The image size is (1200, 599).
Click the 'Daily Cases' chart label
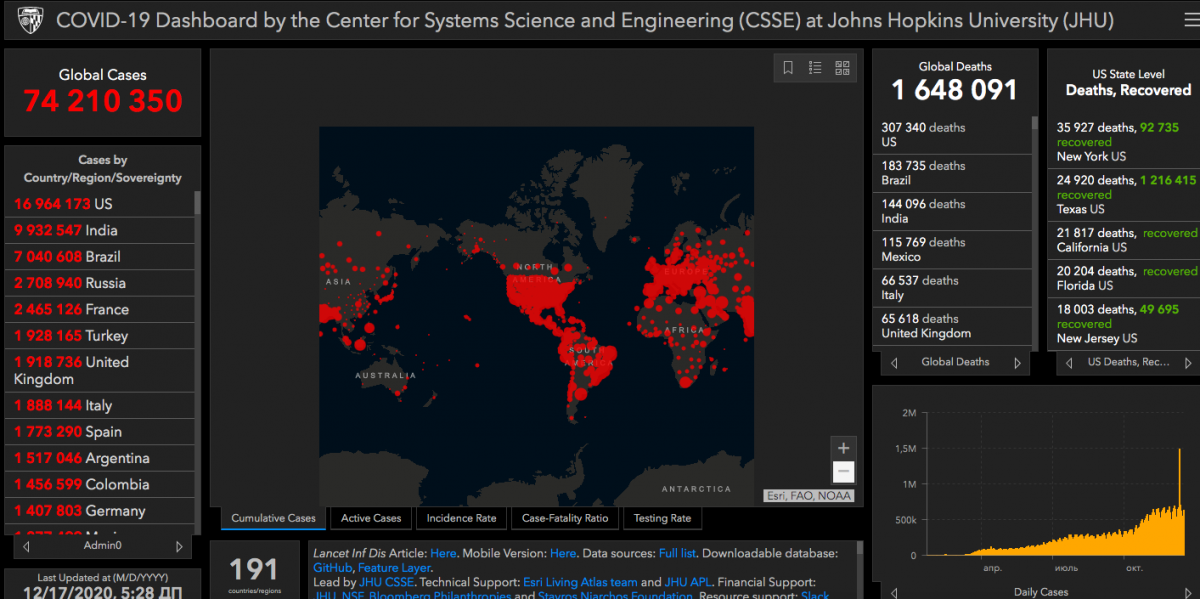[1040, 592]
